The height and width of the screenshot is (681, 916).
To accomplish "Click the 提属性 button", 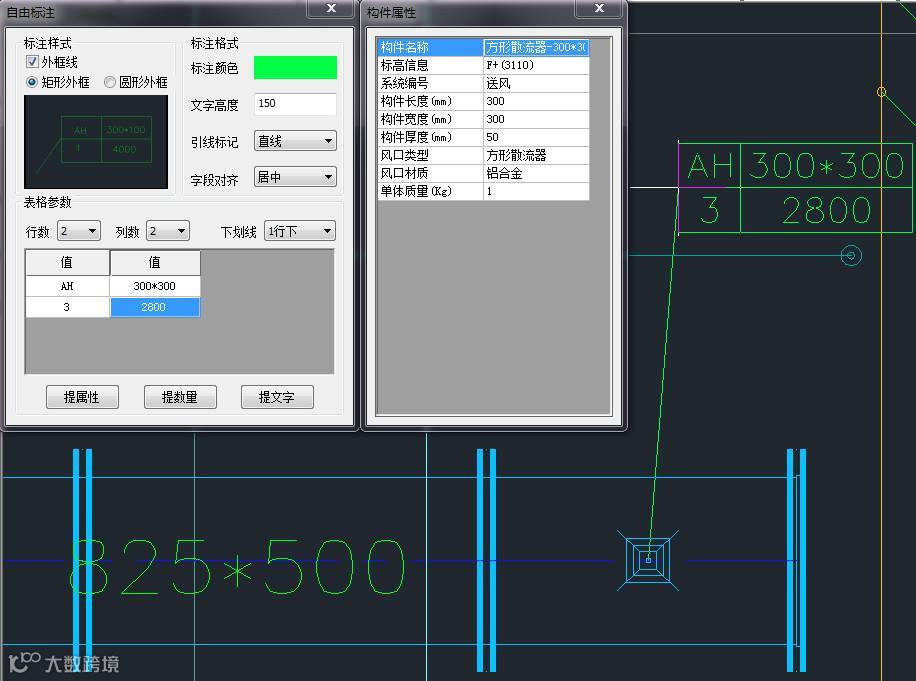I will coord(82,397).
